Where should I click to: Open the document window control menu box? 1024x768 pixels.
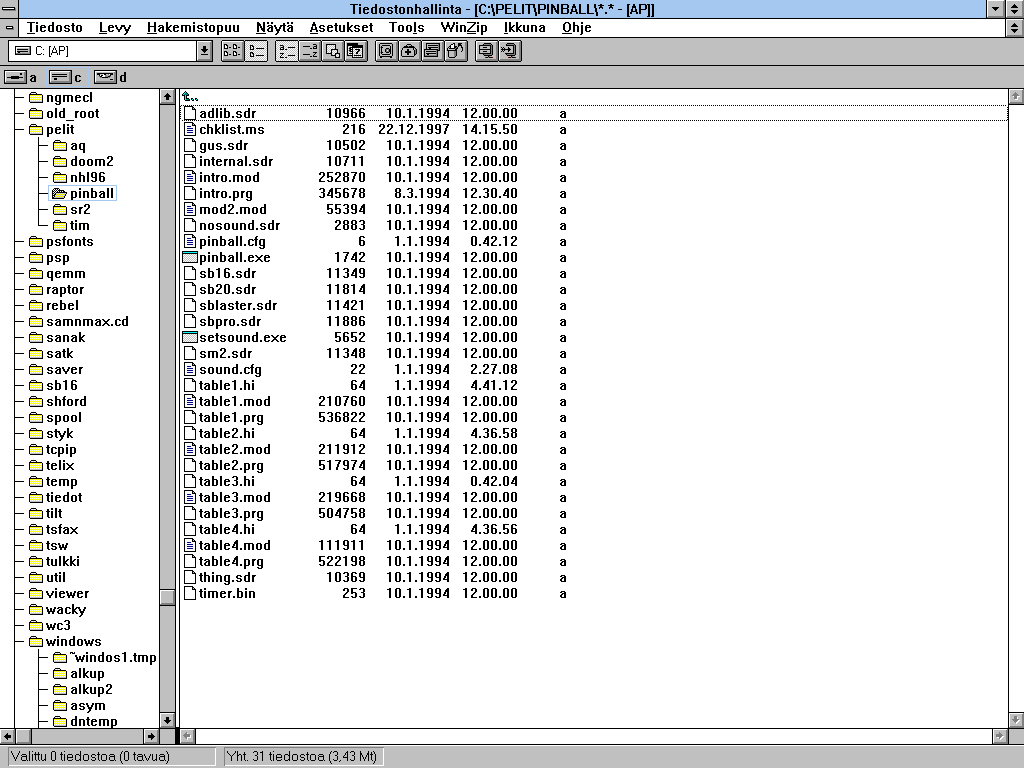(9, 27)
